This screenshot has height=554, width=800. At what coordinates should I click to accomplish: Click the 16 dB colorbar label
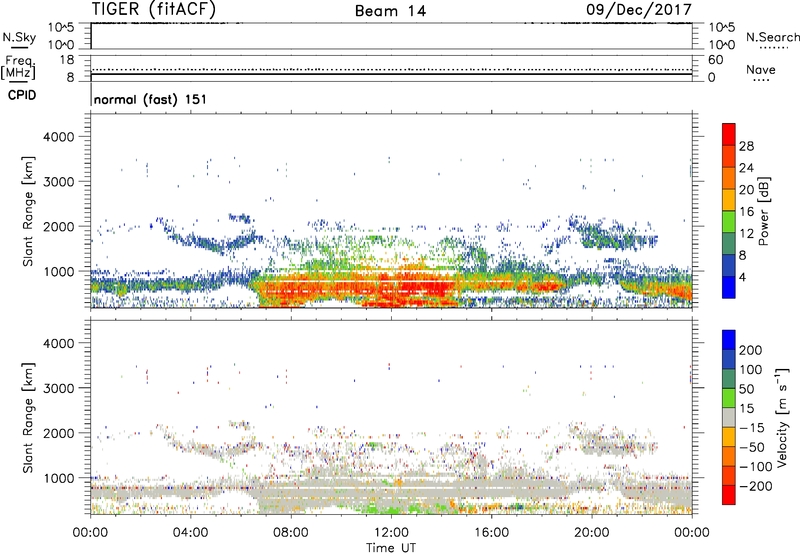[x=746, y=212]
